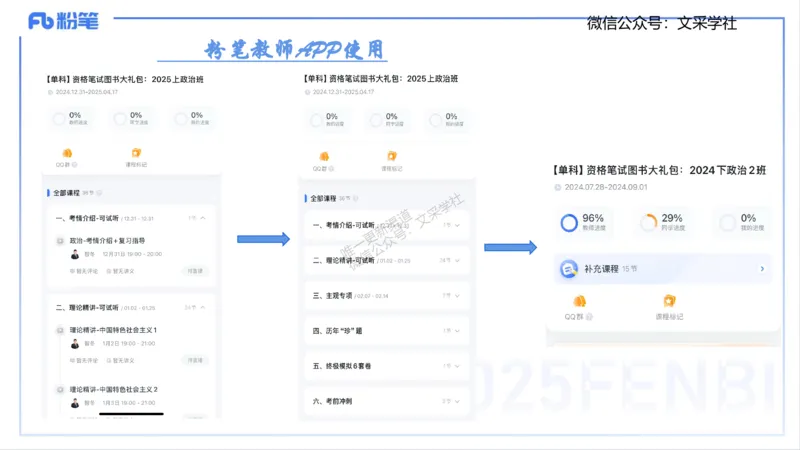Open lesson 理论精讲-中国特色社会主义1

coord(113,330)
